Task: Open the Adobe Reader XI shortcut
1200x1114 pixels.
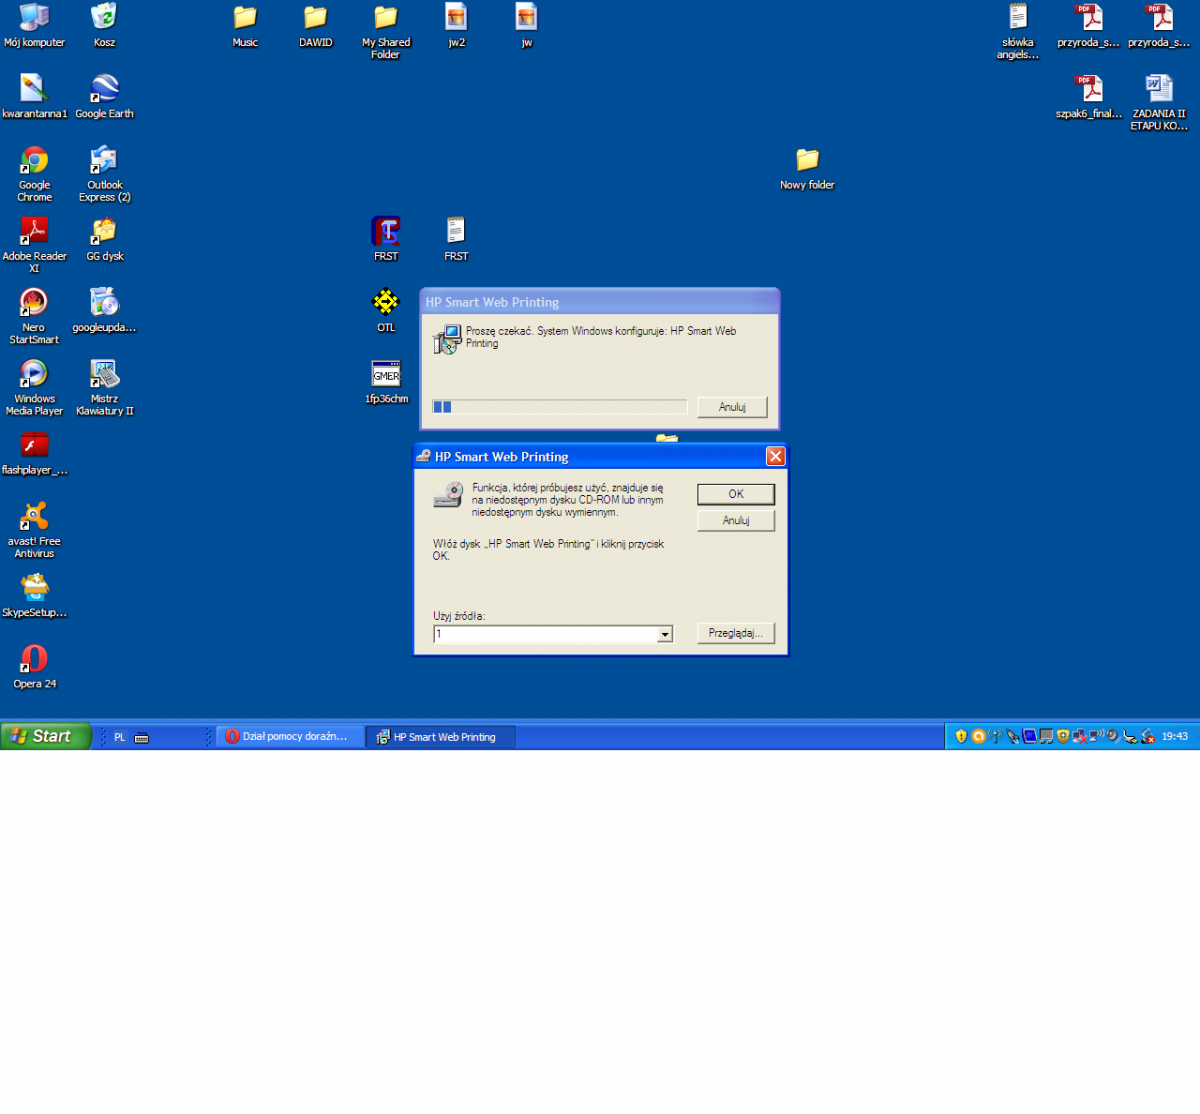Action: 34,245
